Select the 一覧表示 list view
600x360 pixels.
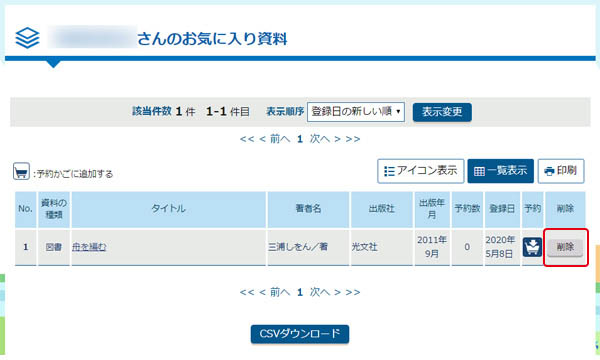pyautogui.click(x=501, y=171)
